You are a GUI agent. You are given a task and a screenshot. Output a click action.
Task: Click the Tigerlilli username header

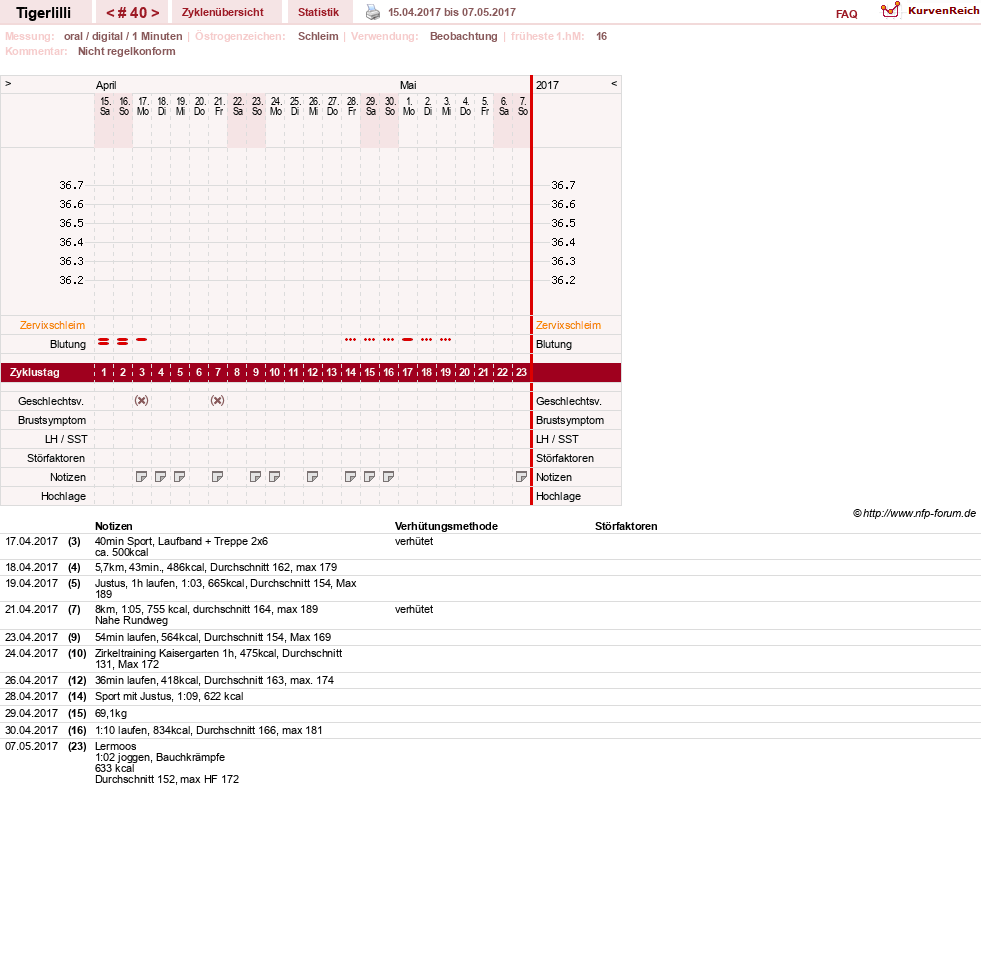point(44,13)
